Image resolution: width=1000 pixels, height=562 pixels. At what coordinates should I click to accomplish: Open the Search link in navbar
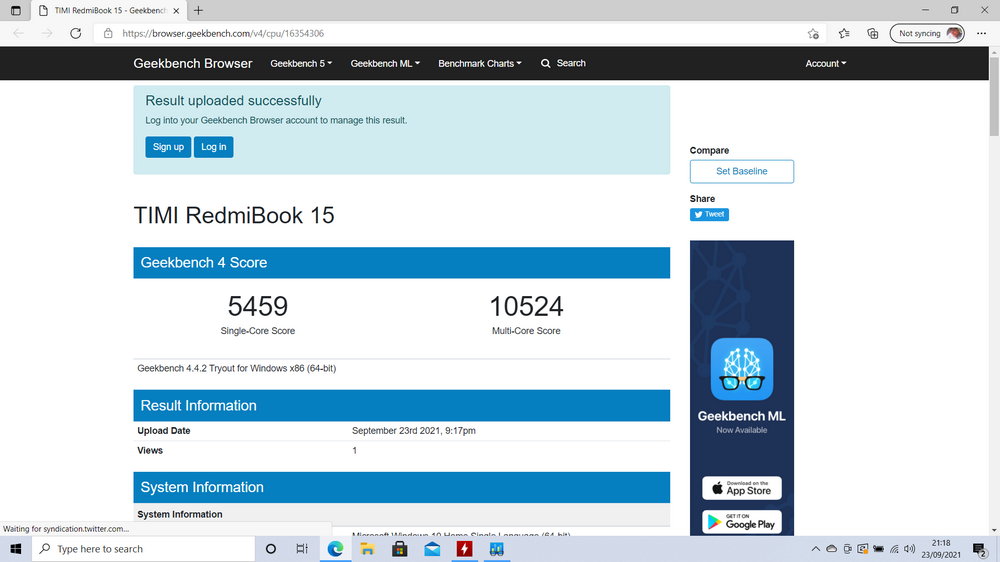coord(563,63)
